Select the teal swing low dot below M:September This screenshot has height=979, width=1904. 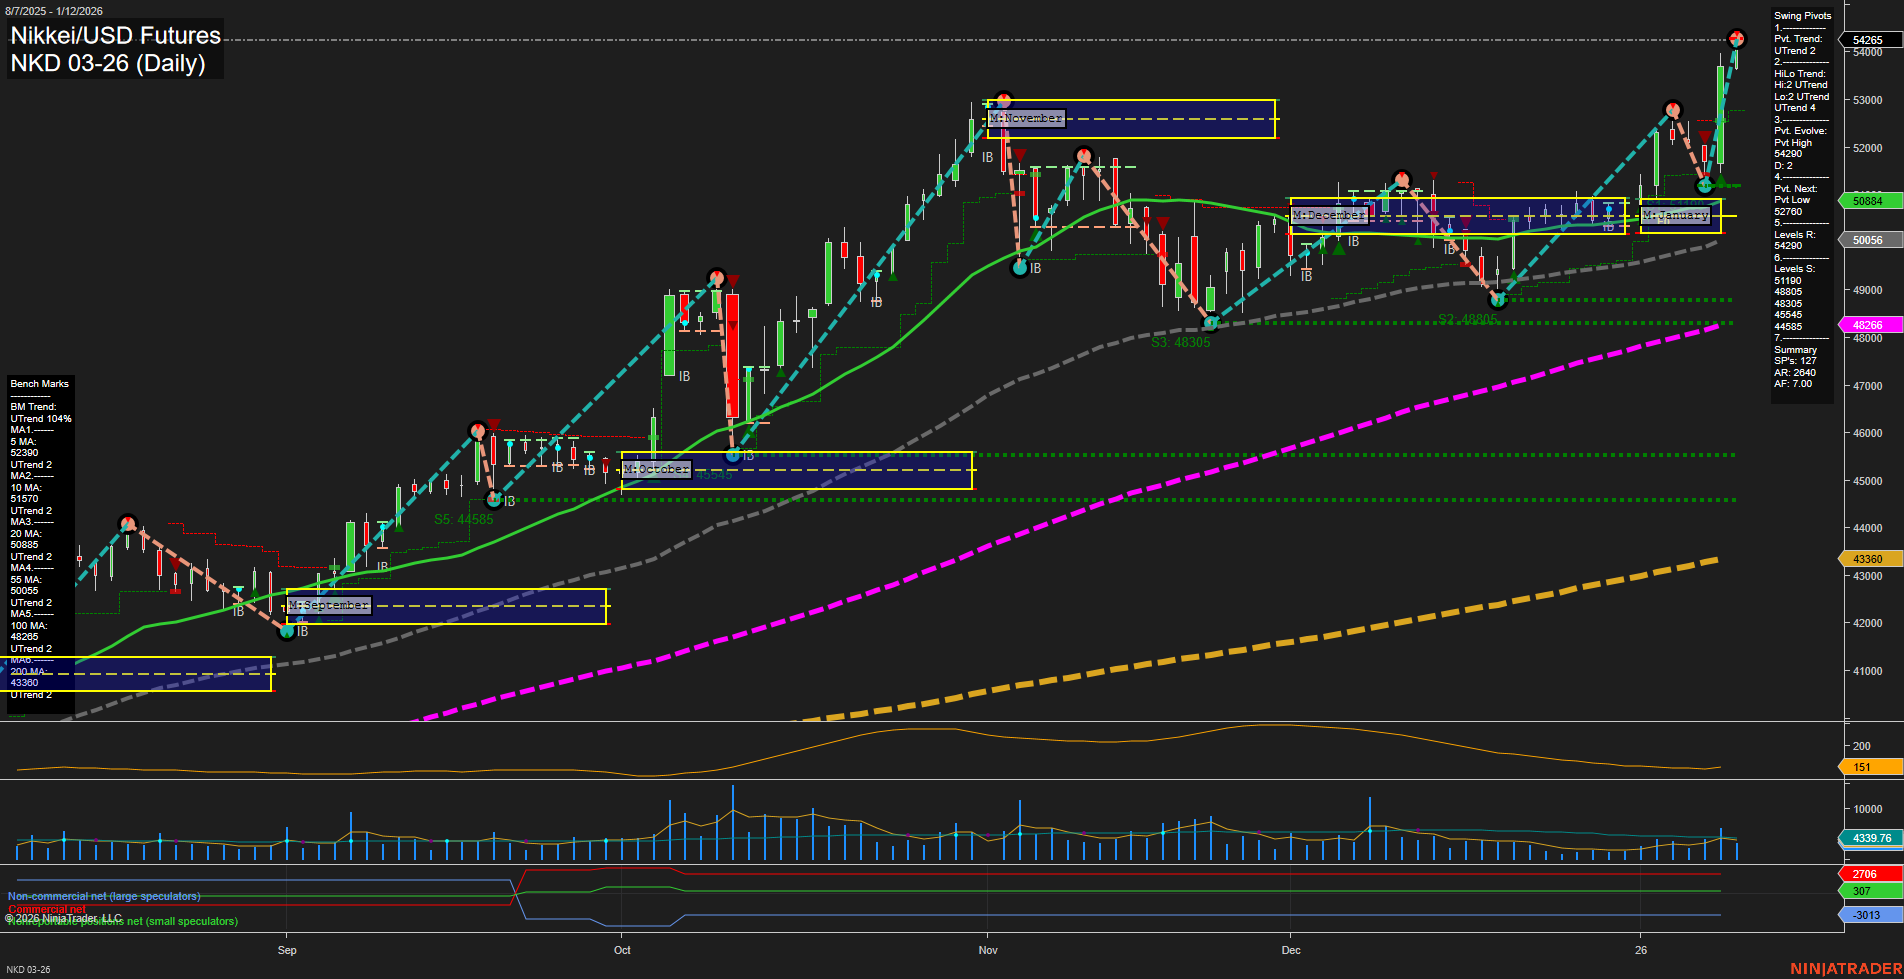(287, 631)
